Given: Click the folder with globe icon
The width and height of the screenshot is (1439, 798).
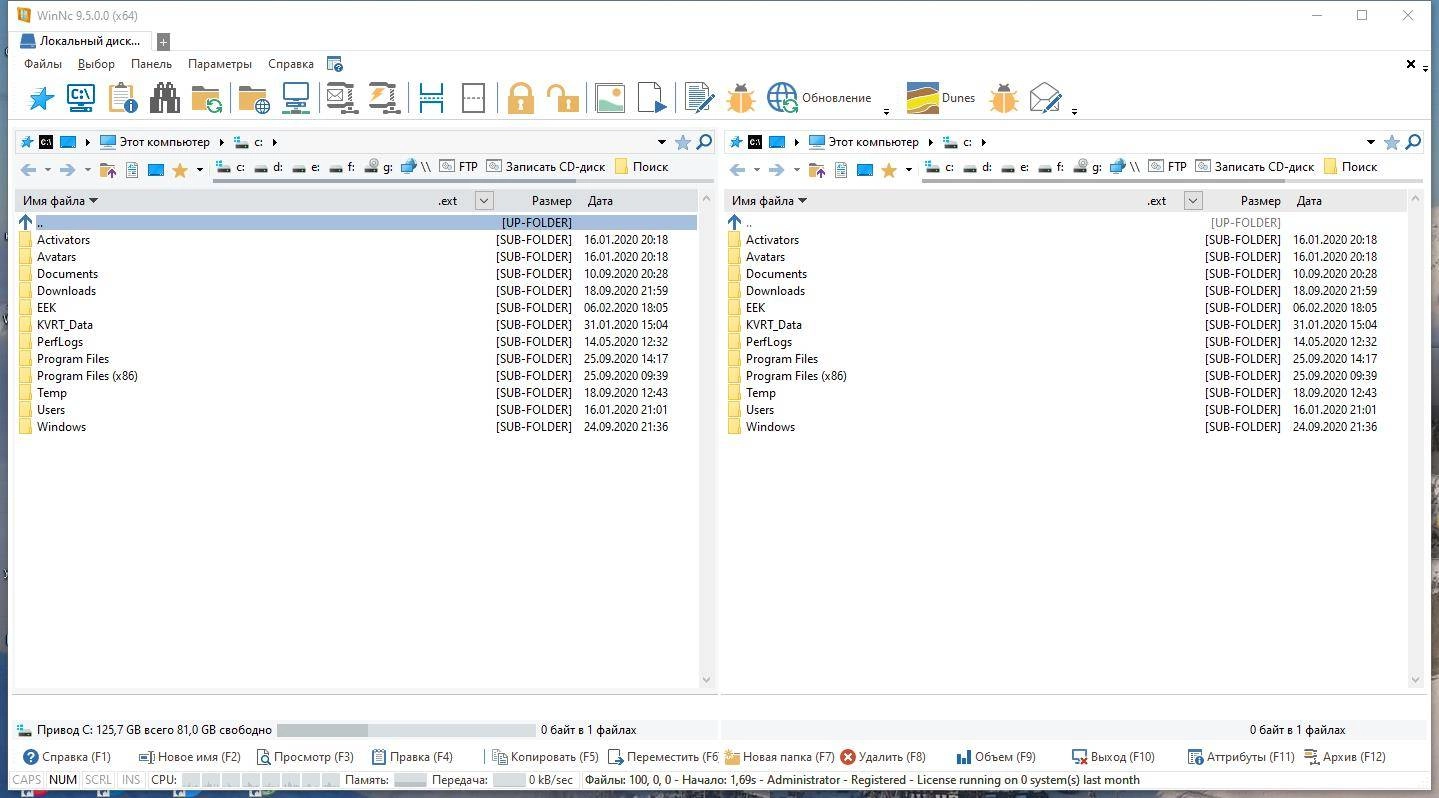Looking at the screenshot, I should (254, 98).
